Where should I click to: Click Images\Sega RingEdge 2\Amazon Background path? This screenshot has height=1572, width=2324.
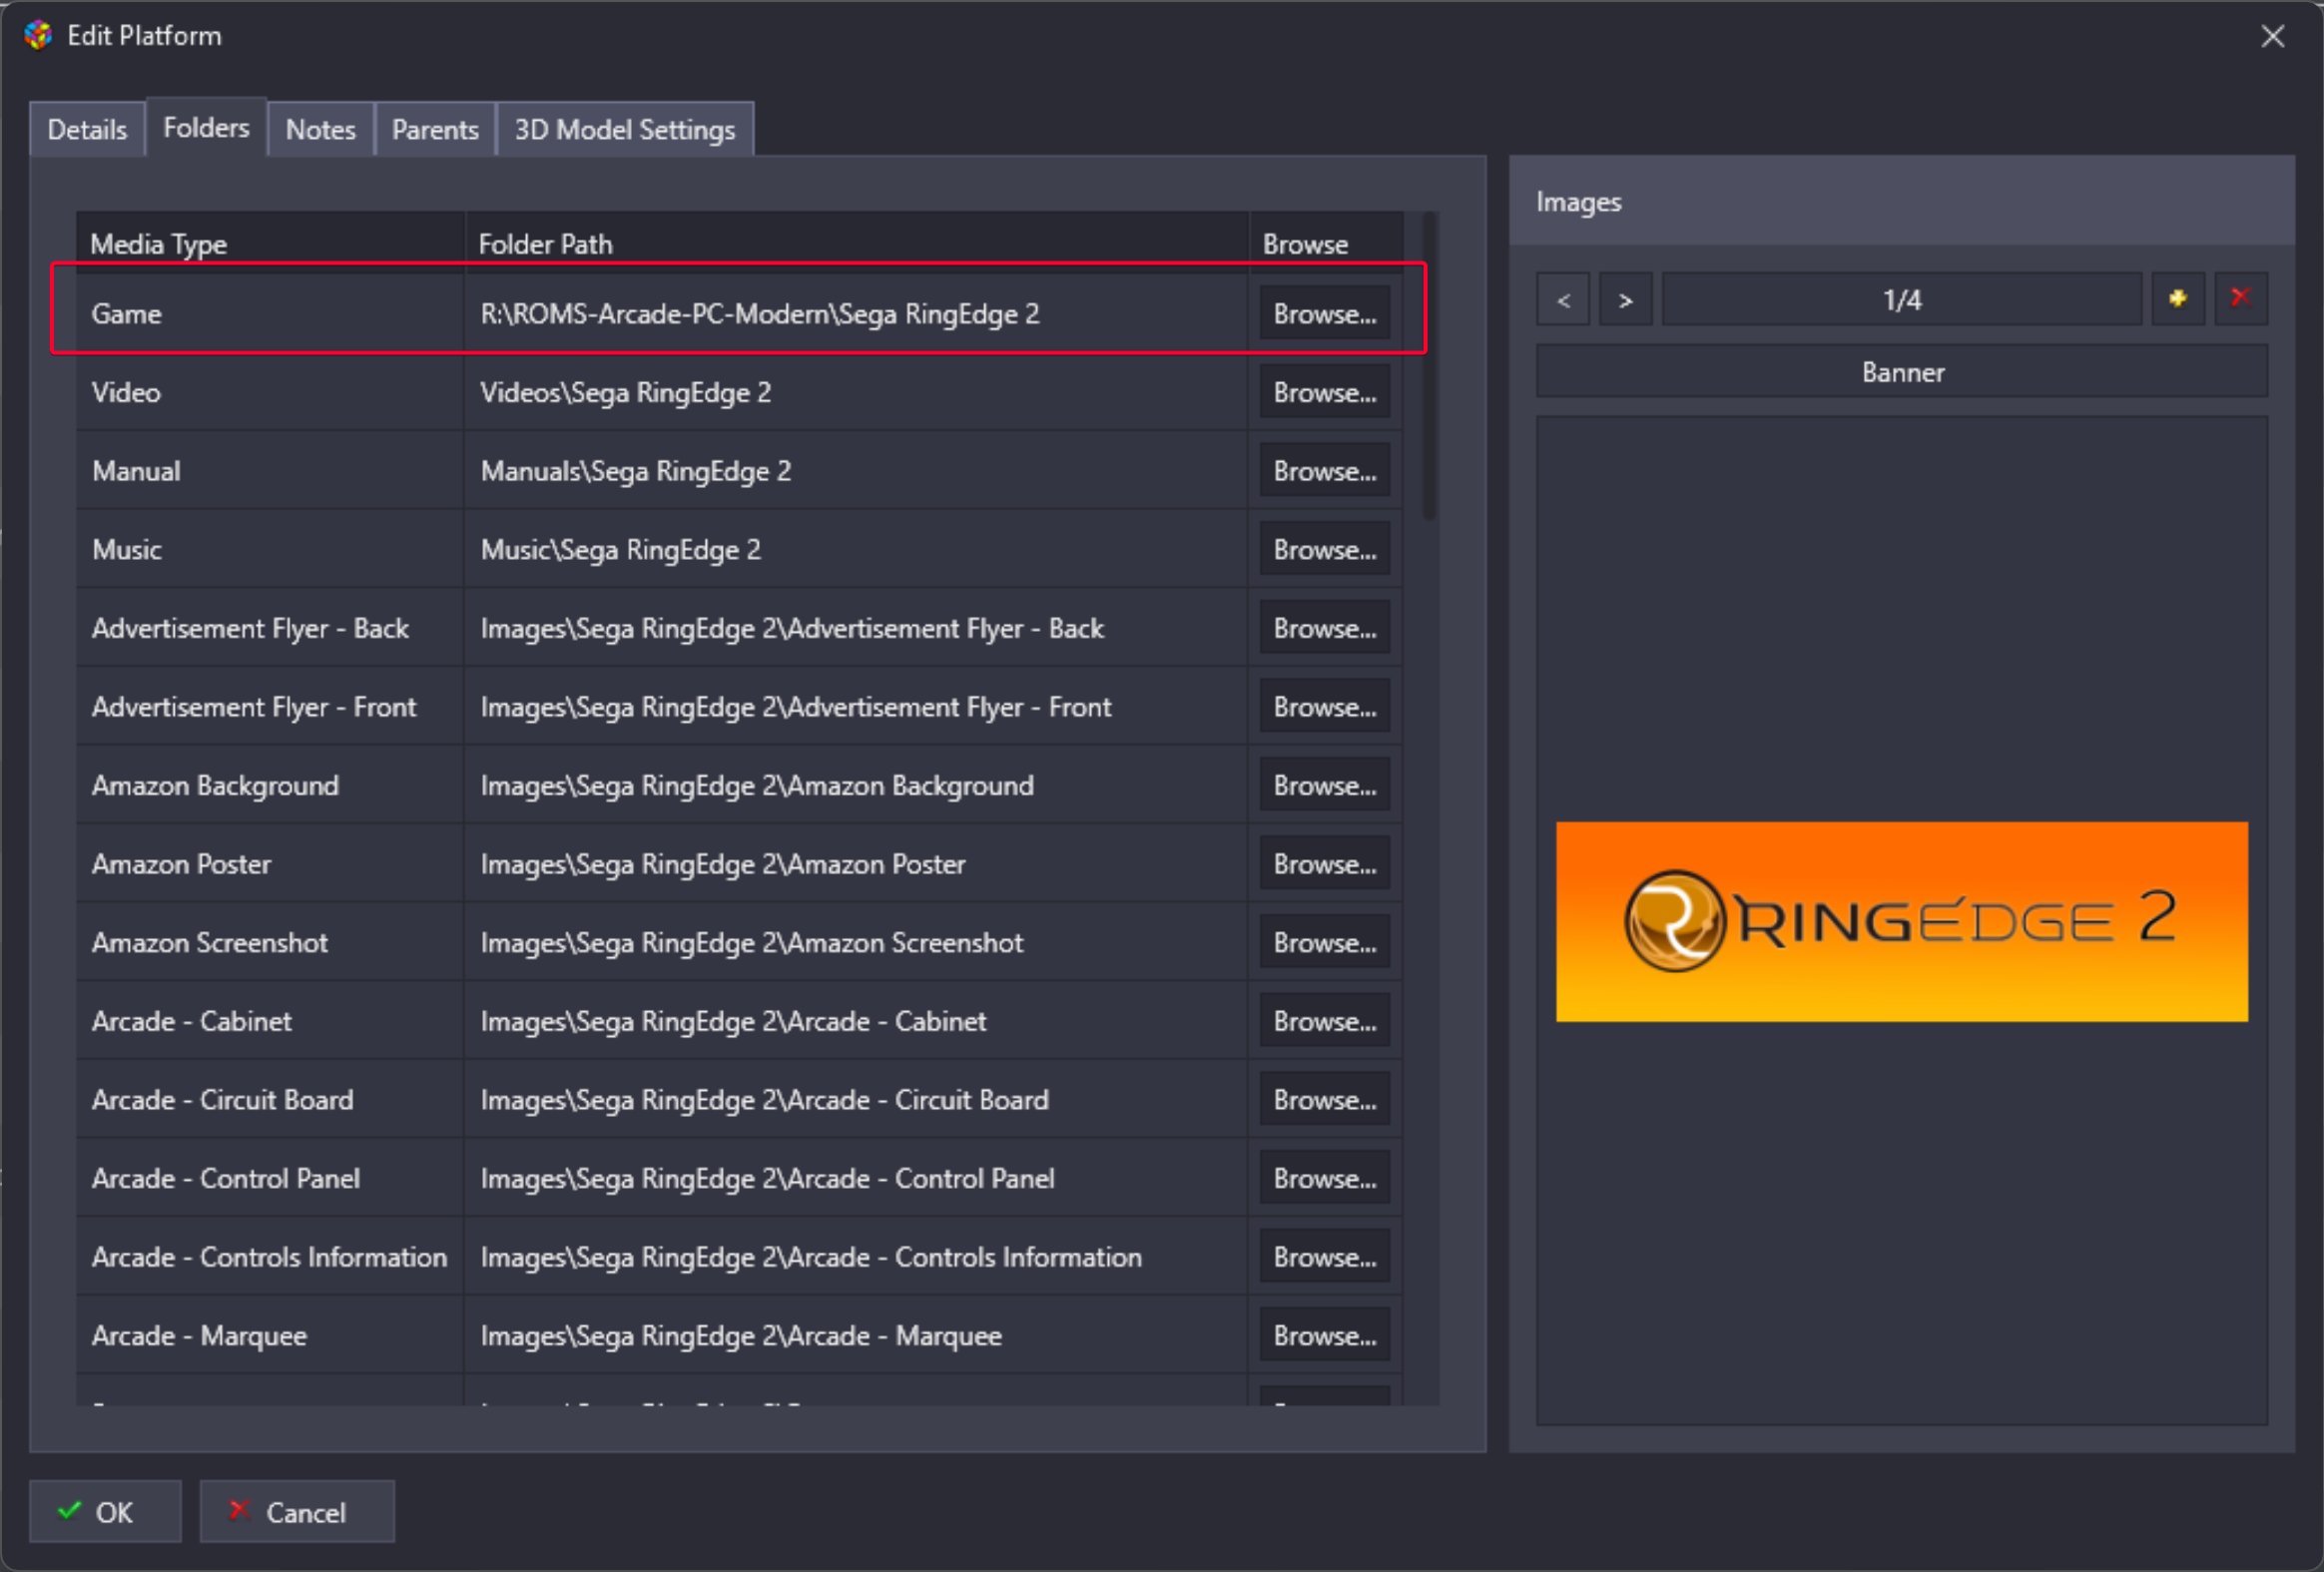point(757,786)
